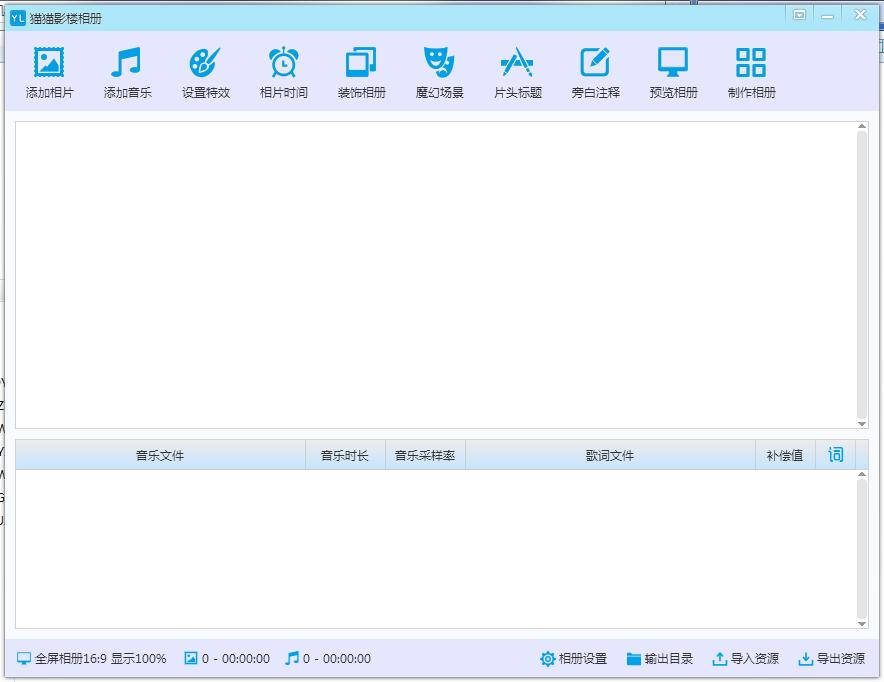Select the 设置特效 effects palette icon

pyautogui.click(x=205, y=64)
